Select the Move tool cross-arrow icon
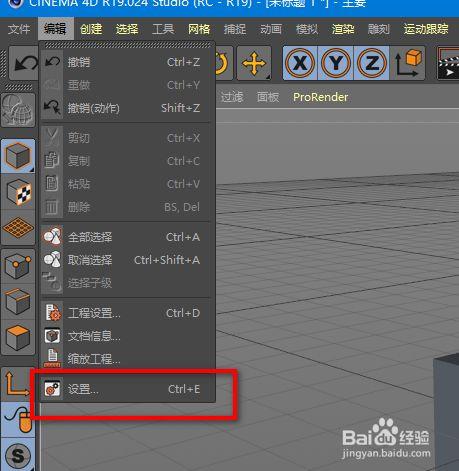The image size is (459, 471). 254,63
